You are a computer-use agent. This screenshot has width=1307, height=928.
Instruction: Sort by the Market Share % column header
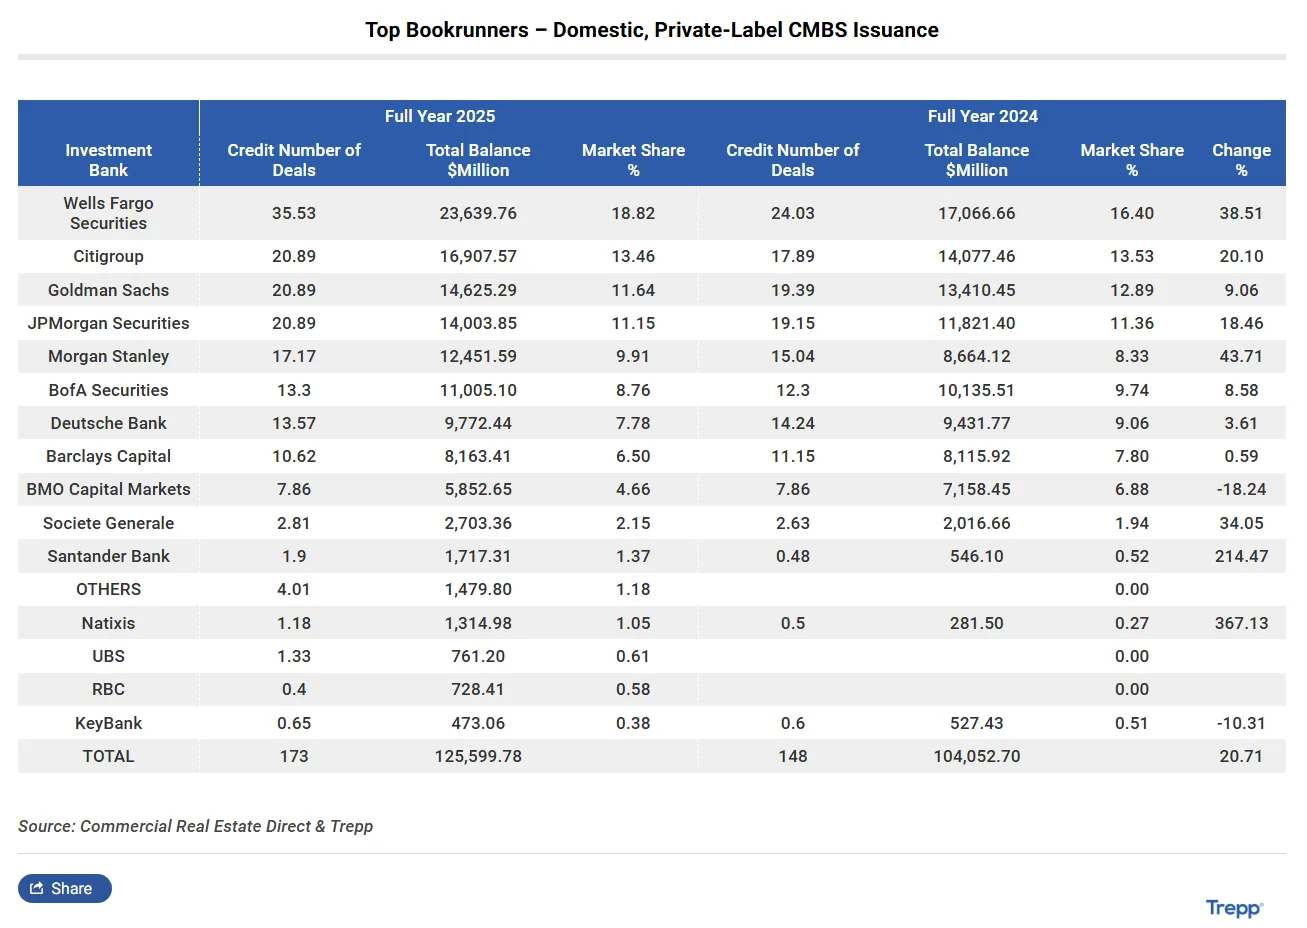click(634, 160)
